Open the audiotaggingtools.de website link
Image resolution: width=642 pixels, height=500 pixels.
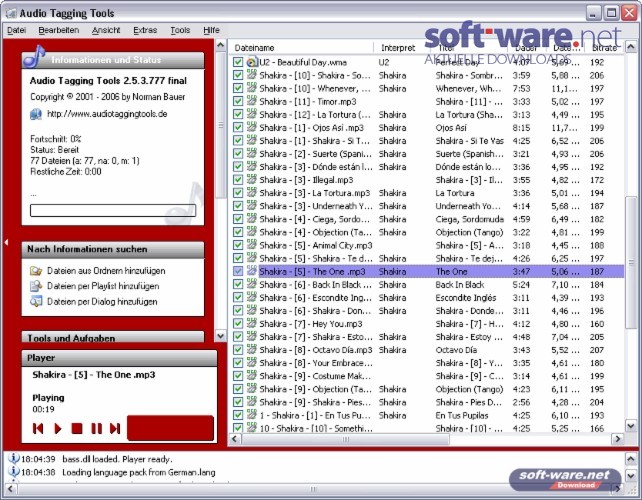(x=107, y=114)
